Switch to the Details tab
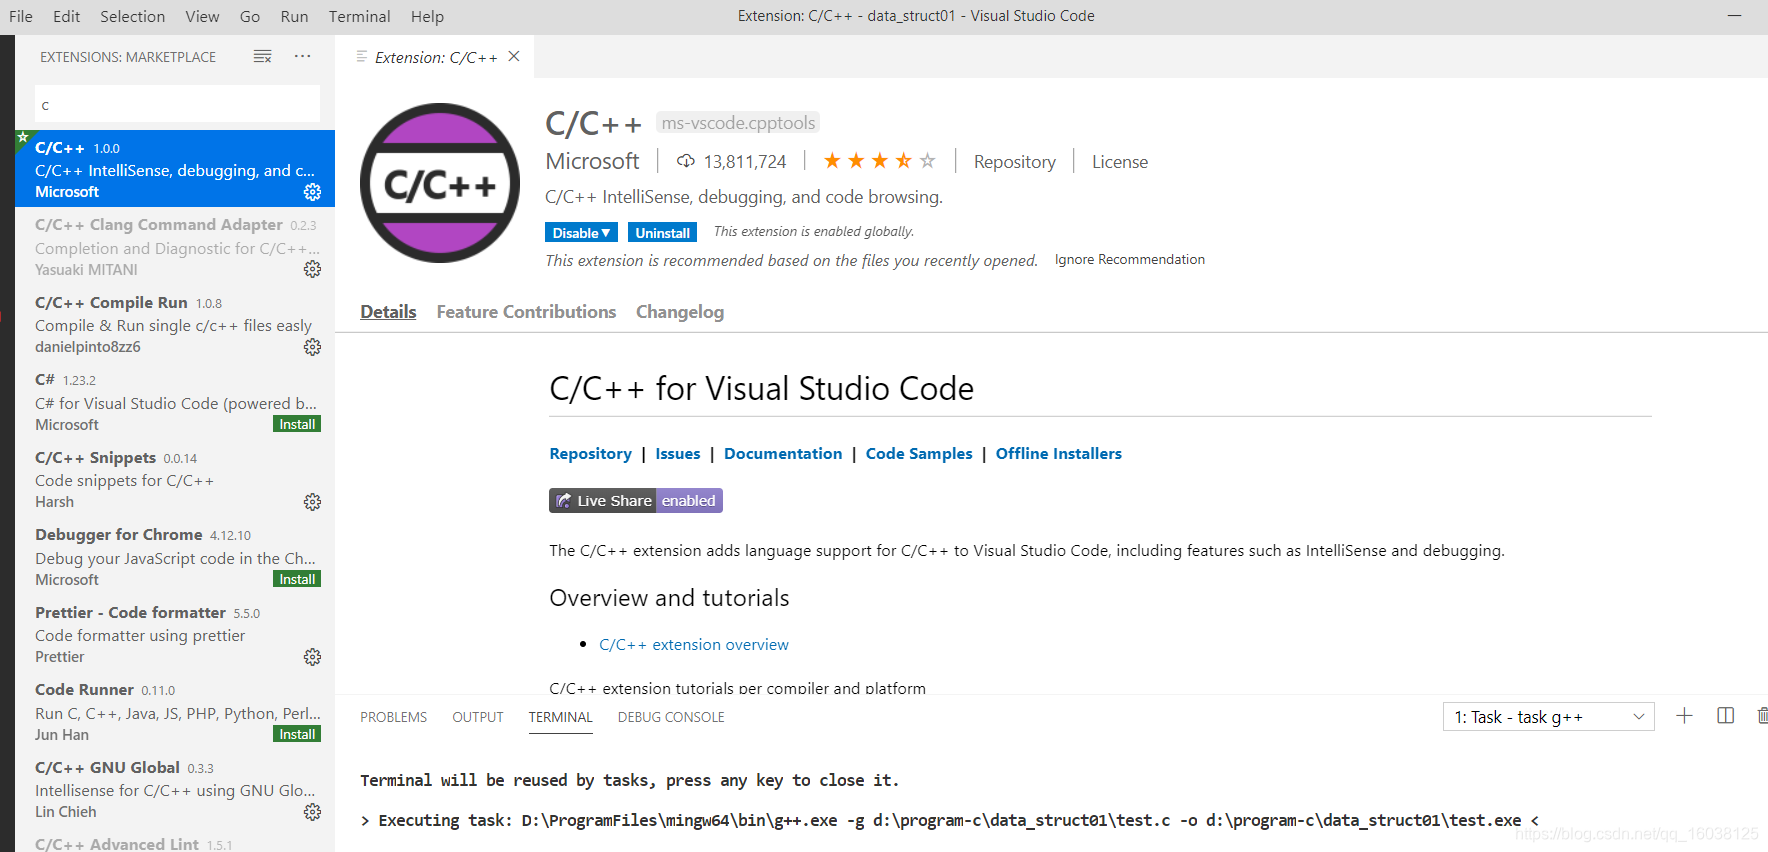This screenshot has height=852, width=1768. click(388, 312)
